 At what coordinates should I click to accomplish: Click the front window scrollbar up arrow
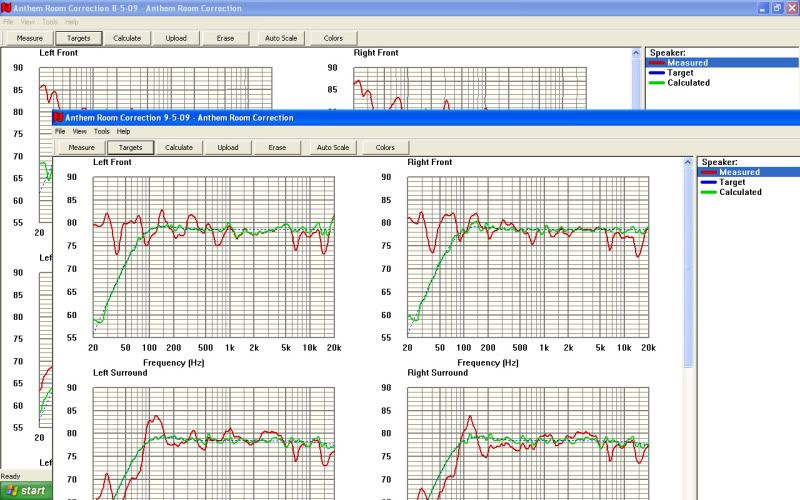(687, 161)
